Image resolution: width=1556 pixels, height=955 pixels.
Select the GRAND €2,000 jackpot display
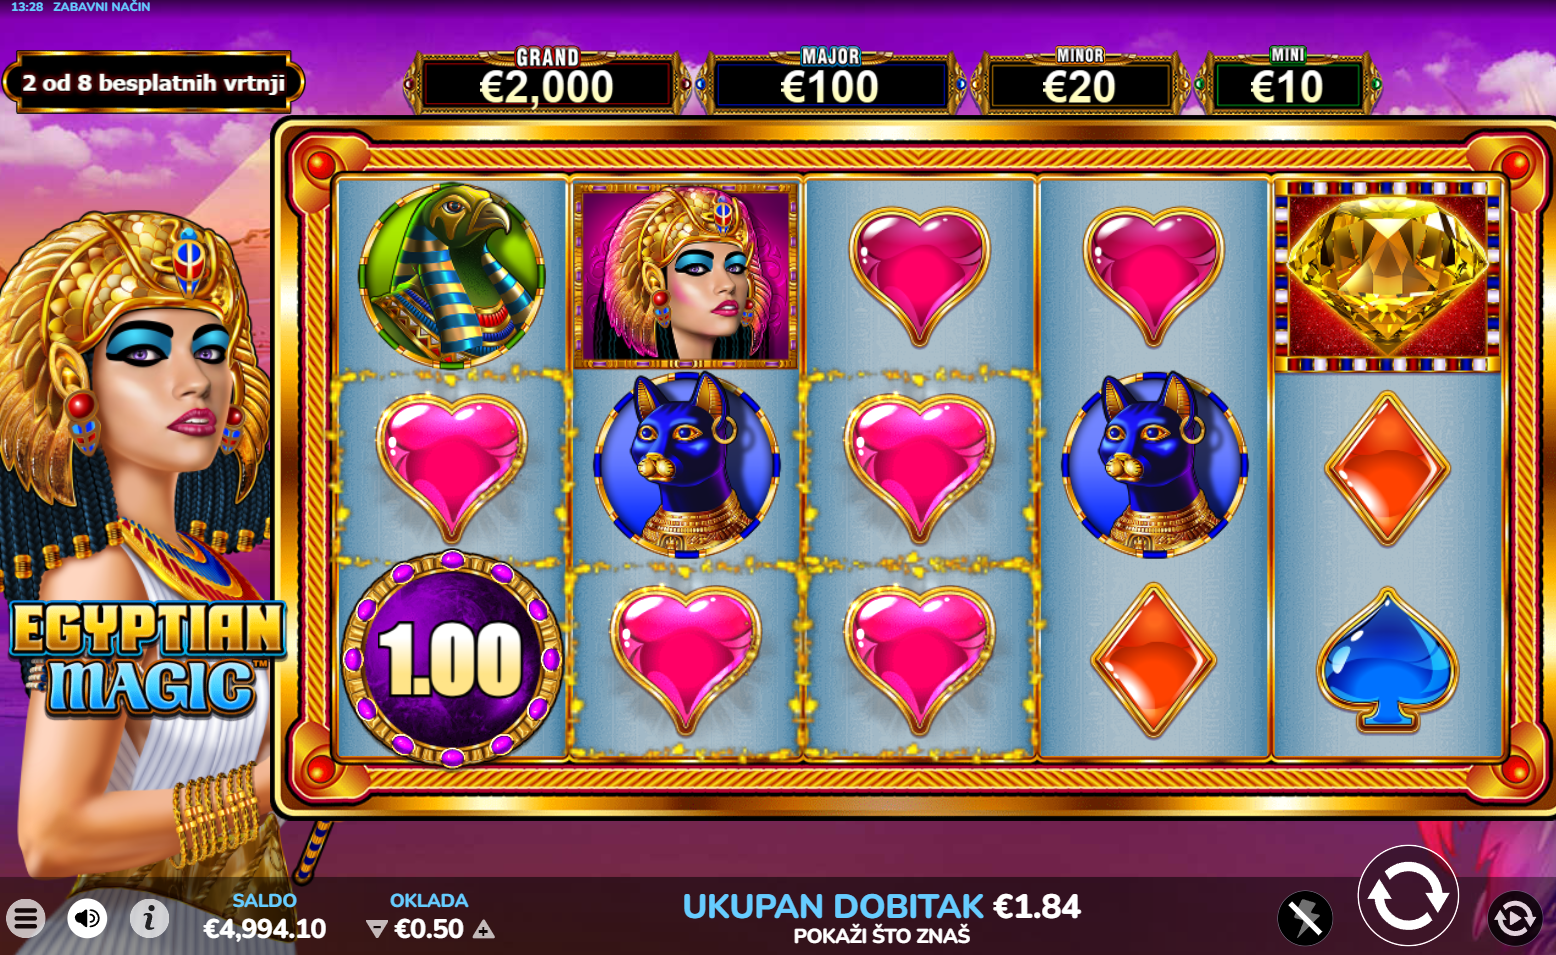[x=547, y=81]
